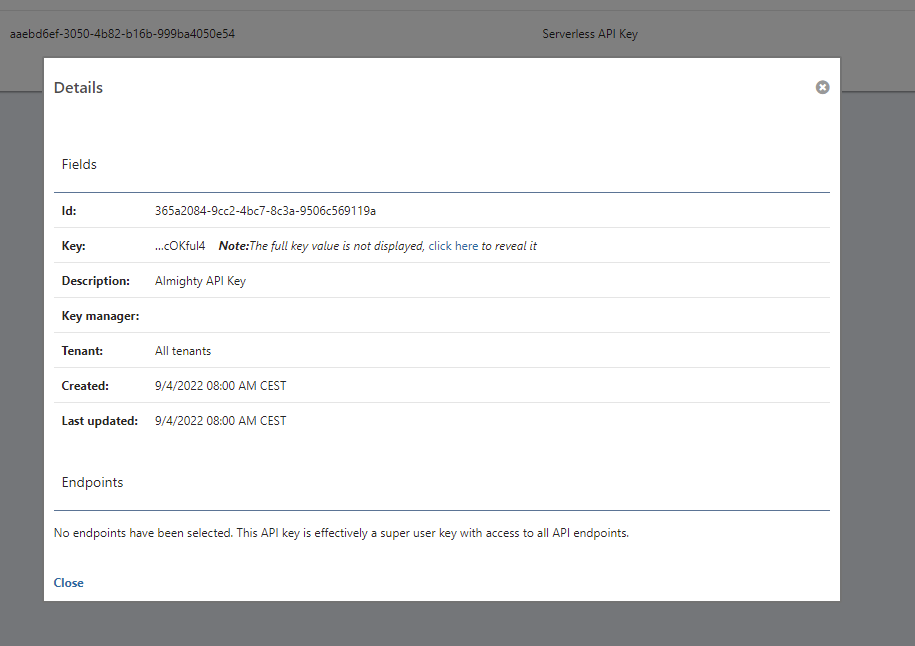Click the 'Description:' field label

(96, 281)
